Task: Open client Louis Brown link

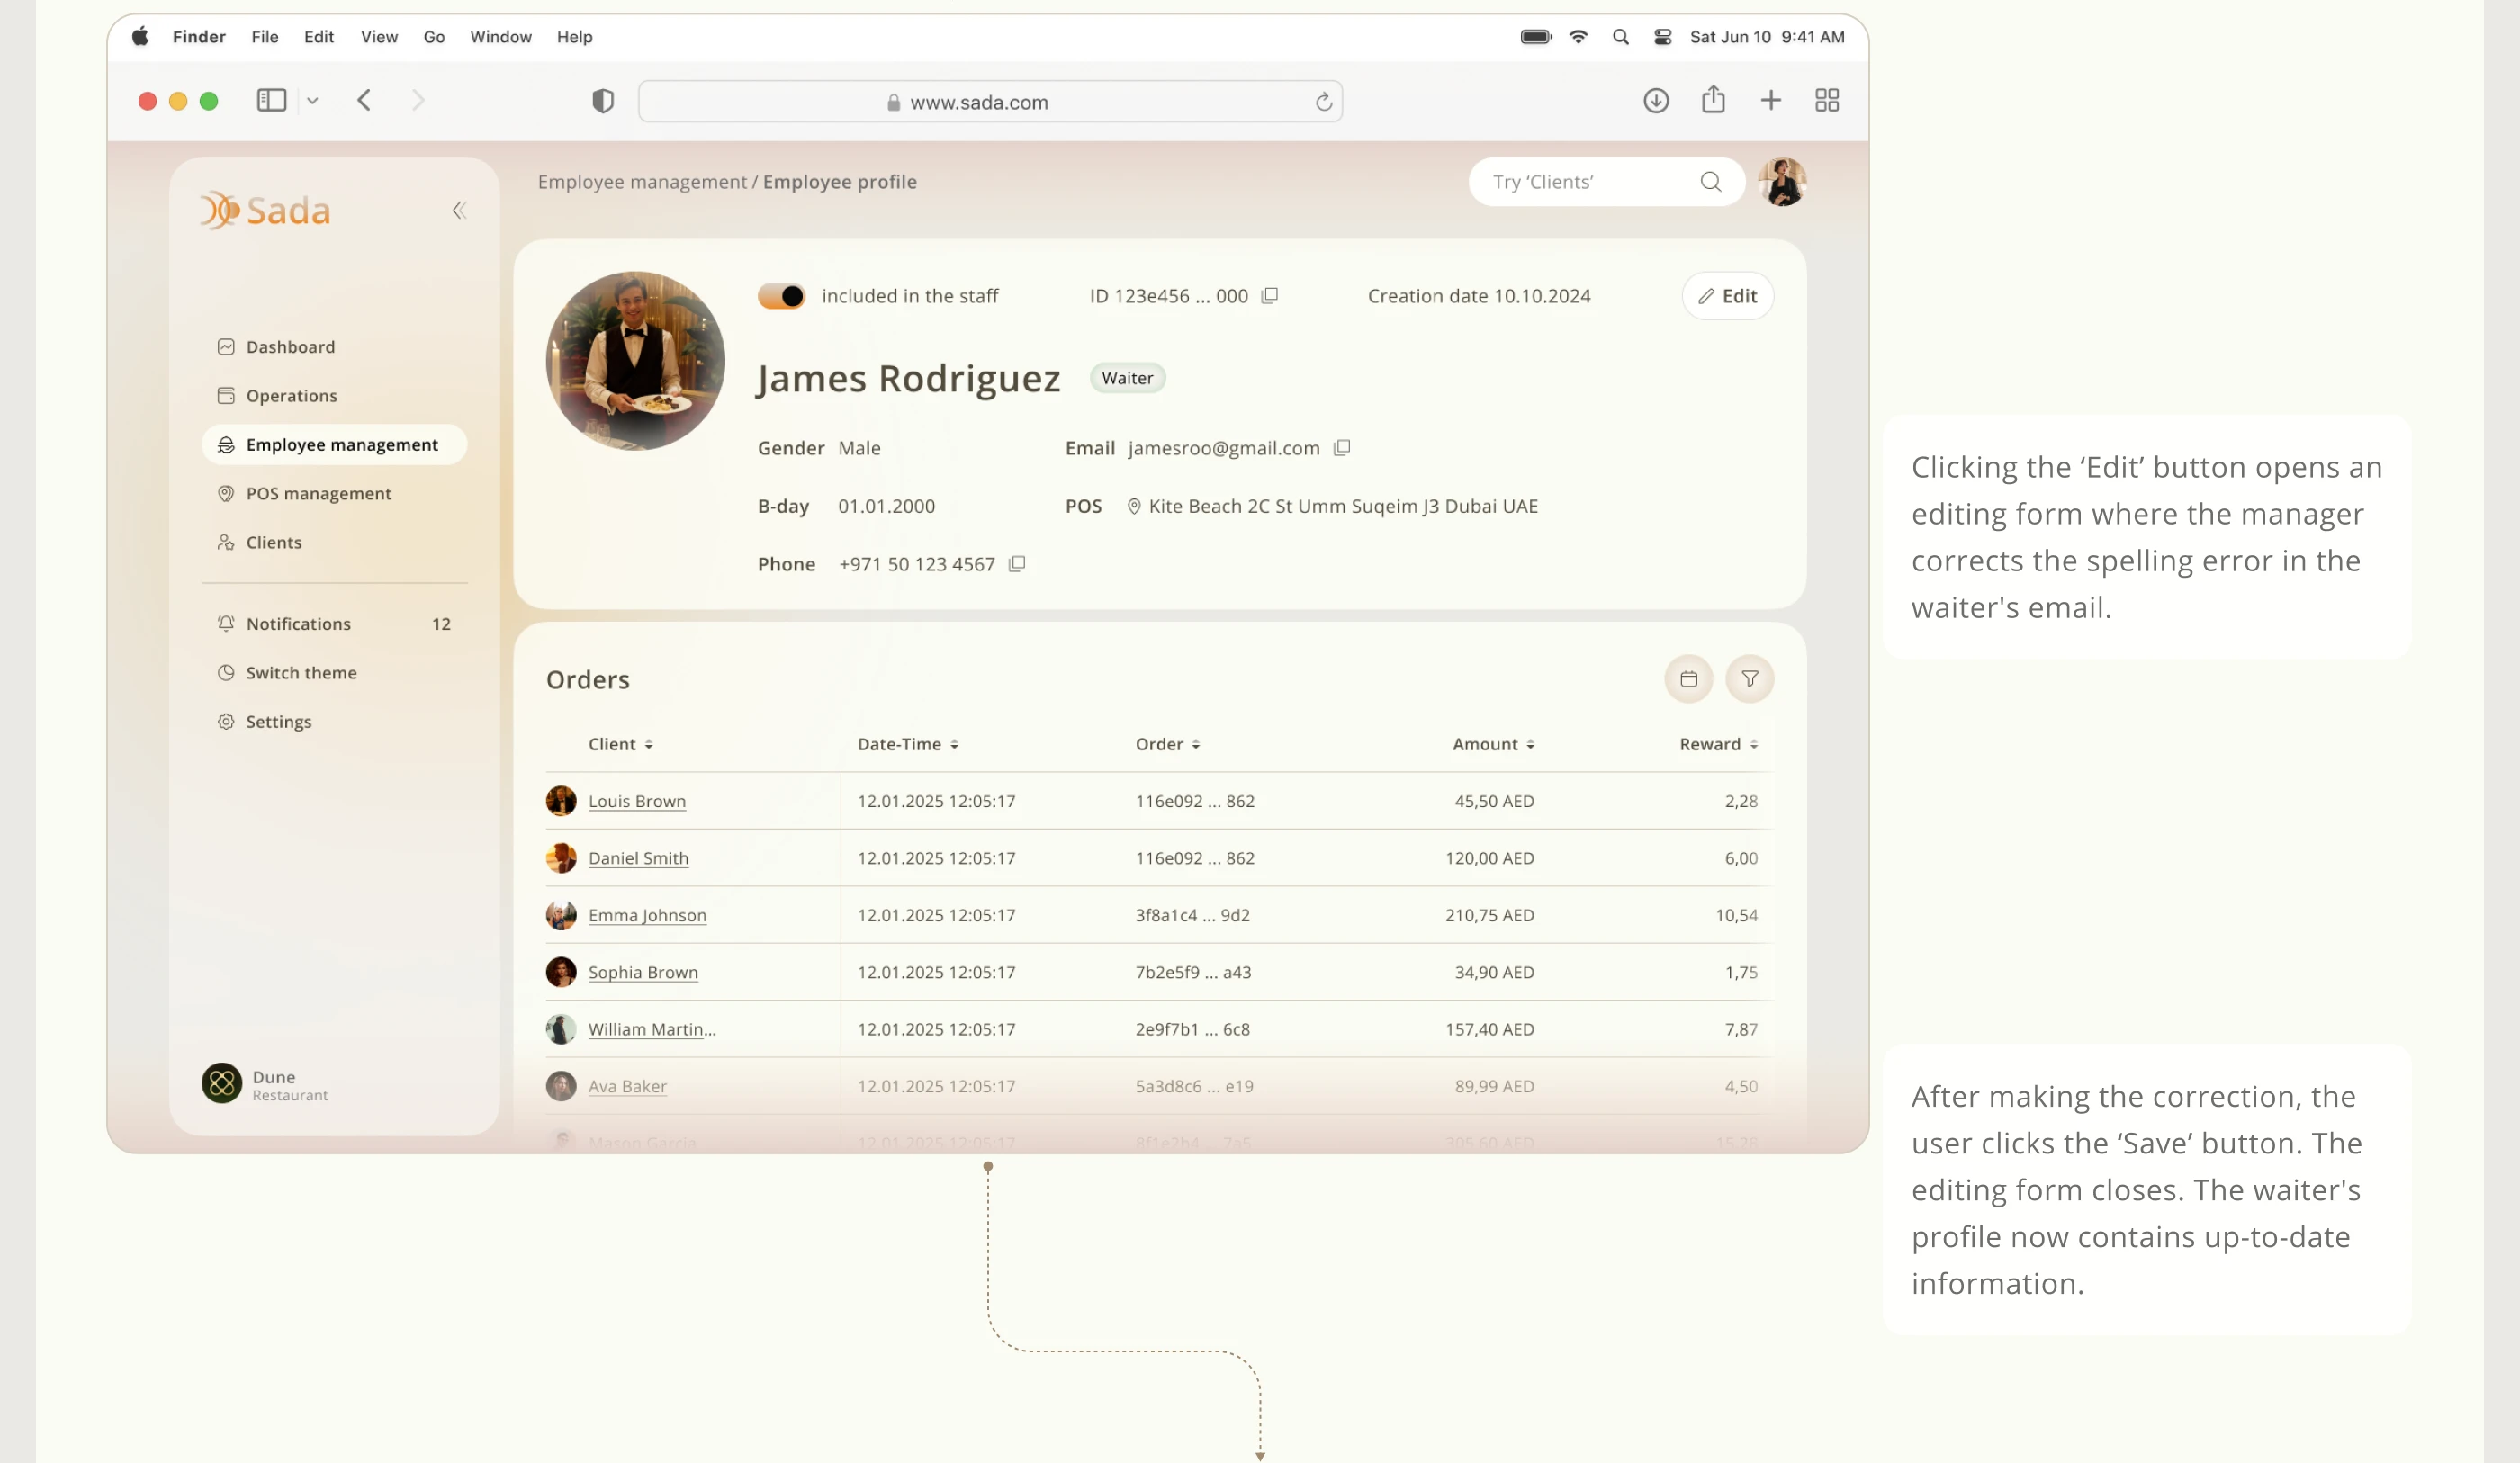Action: pyautogui.click(x=637, y=801)
